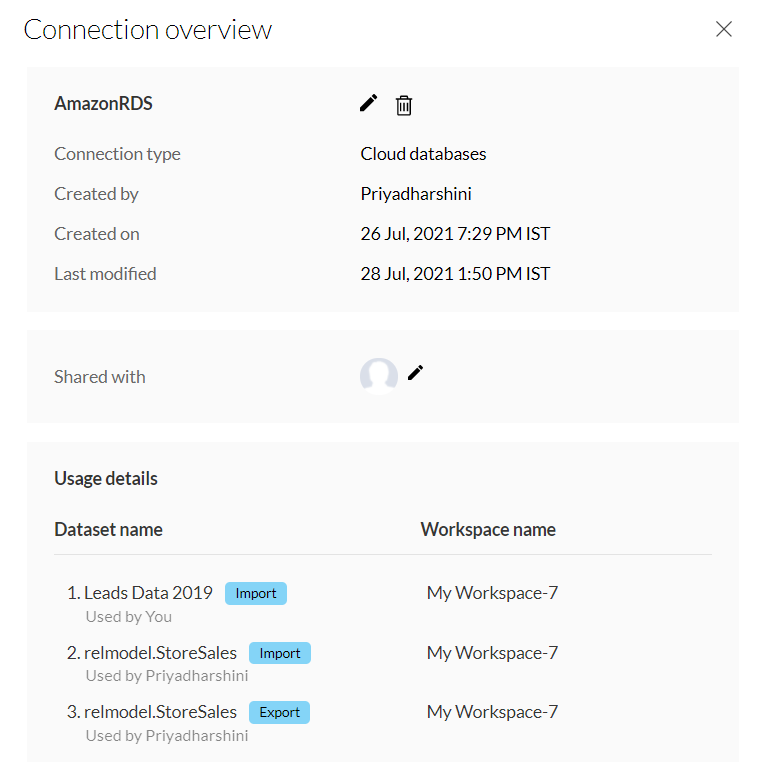Click the pencil icon beside AmazonRDS
The height and width of the screenshot is (762, 760).
pyautogui.click(x=369, y=103)
